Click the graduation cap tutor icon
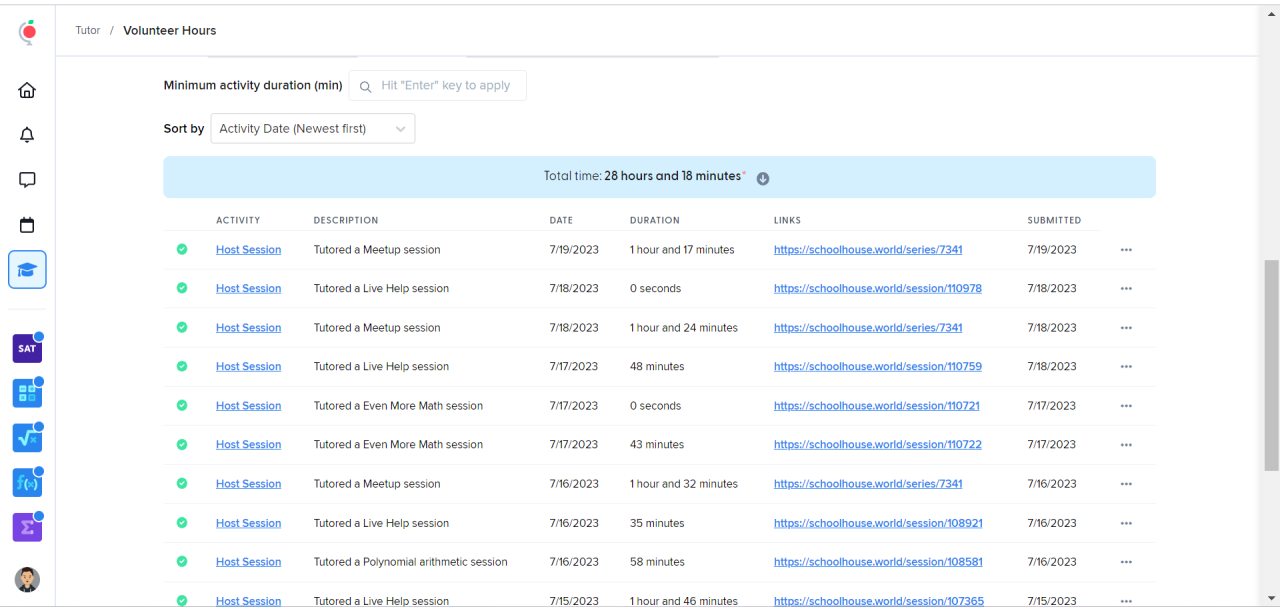Image resolution: width=1280 pixels, height=607 pixels. (x=27, y=270)
